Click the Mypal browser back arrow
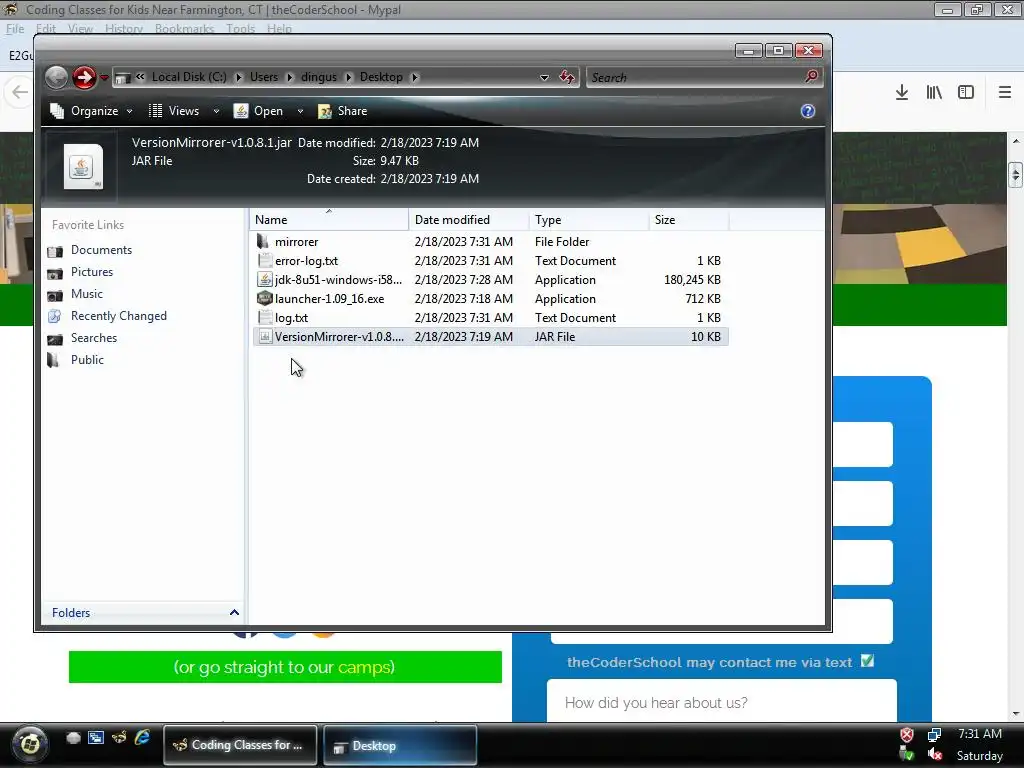Image resolution: width=1024 pixels, height=768 pixels. [x=20, y=92]
